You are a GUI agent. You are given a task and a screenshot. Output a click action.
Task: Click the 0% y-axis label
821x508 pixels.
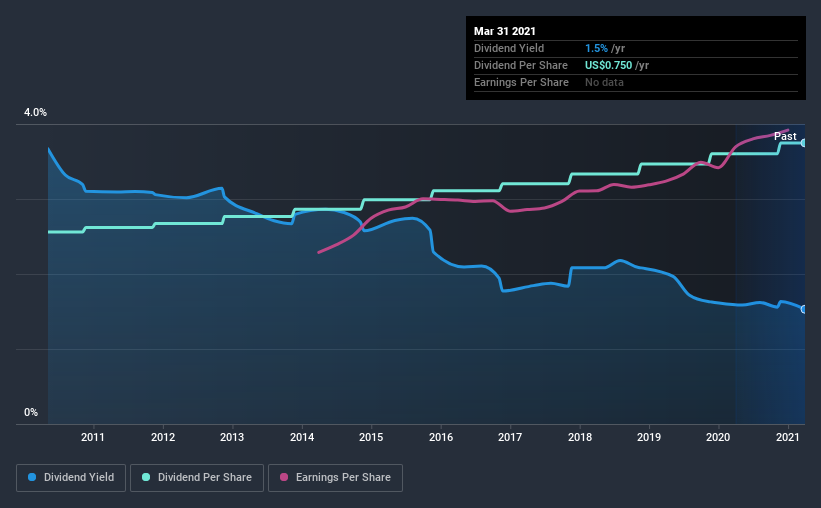[x=31, y=412]
